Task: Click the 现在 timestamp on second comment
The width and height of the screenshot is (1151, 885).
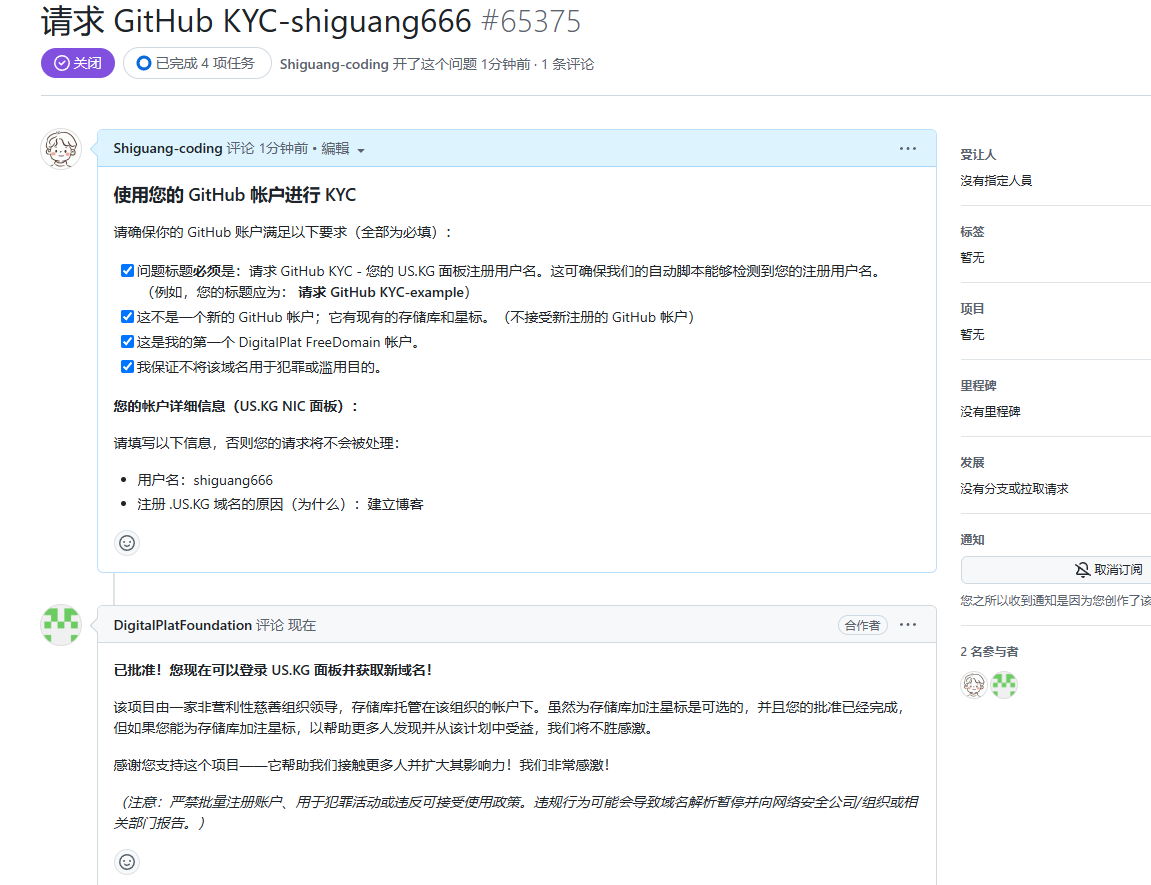Action: click(302, 625)
